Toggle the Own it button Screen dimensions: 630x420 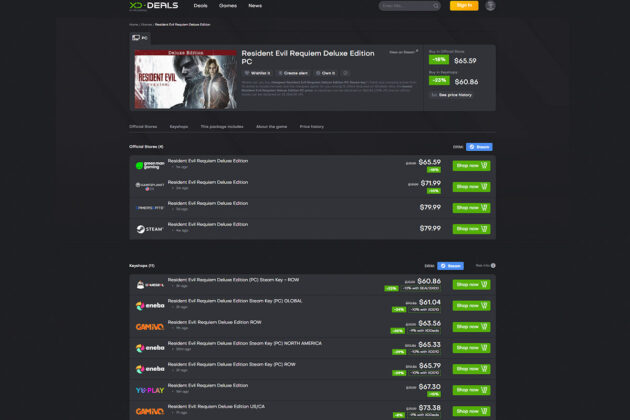[325, 73]
